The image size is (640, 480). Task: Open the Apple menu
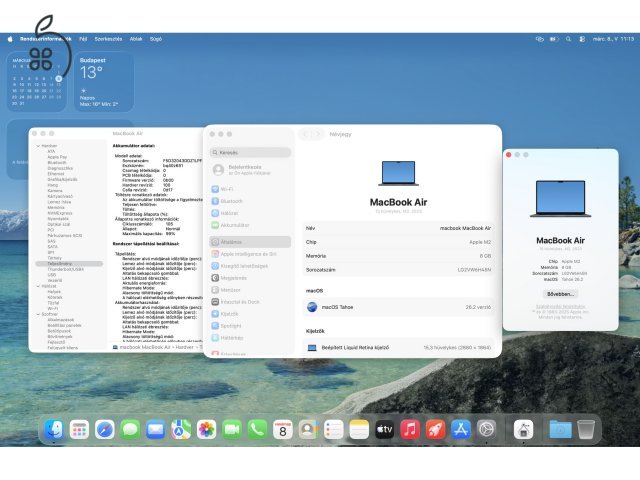(10, 39)
